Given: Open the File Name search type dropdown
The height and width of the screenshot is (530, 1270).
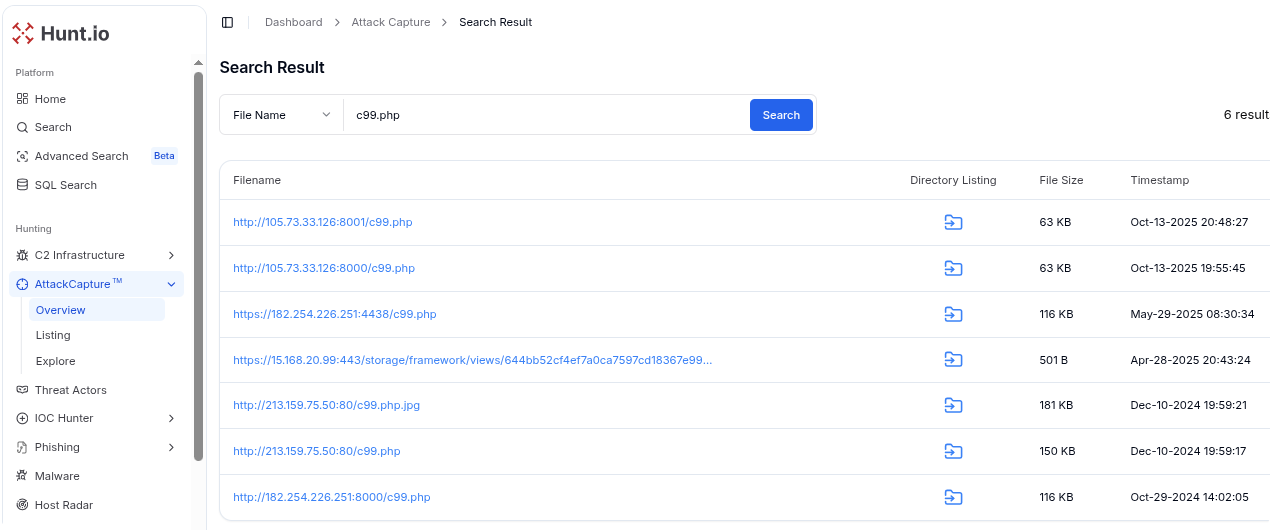Looking at the screenshot, I should click(281, 115).
